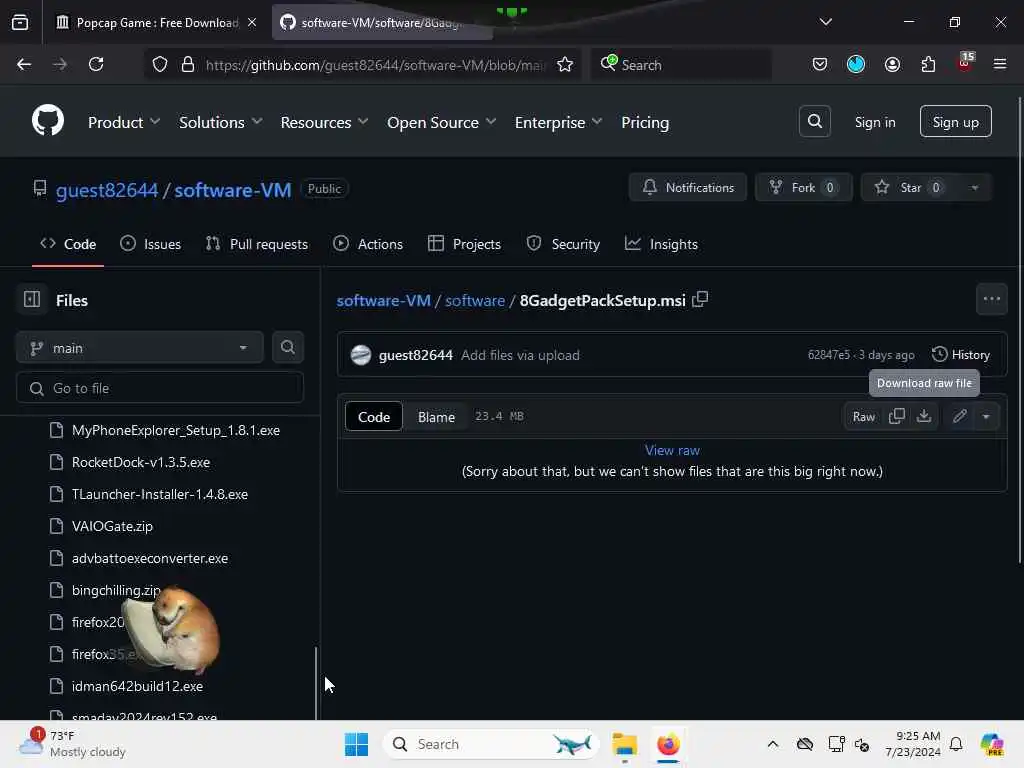Screen dimensions: 1024x768
Task: Expand the Open Source menu
Action: (441, 122)
